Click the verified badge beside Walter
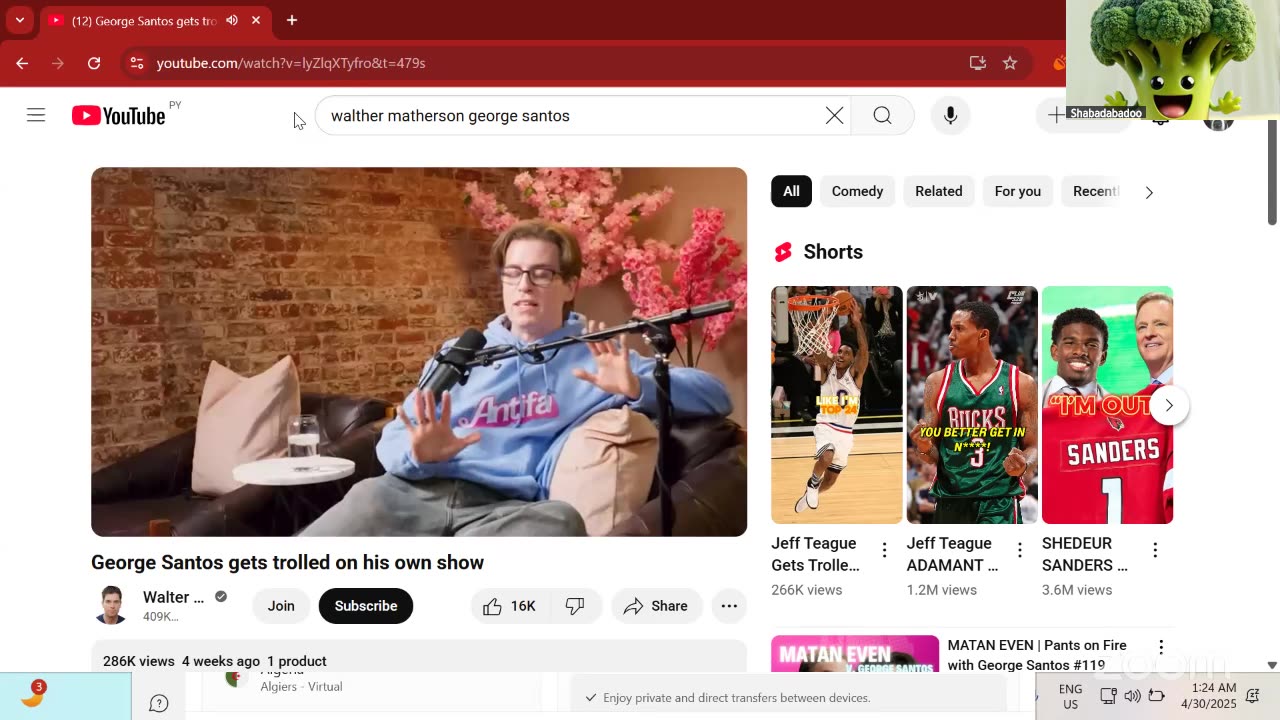The width and height of the screenshot is (1280, 720). coord(221,597)
